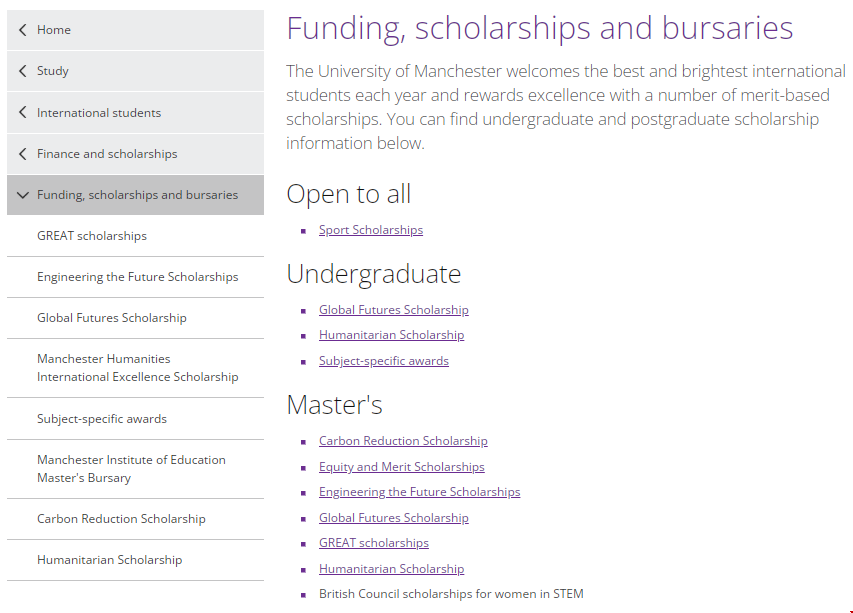Open Manchester Institute of Education Master's Bursary
This screenshot has height=613, width=853.
pyautogui.click(x=131, y=469)
